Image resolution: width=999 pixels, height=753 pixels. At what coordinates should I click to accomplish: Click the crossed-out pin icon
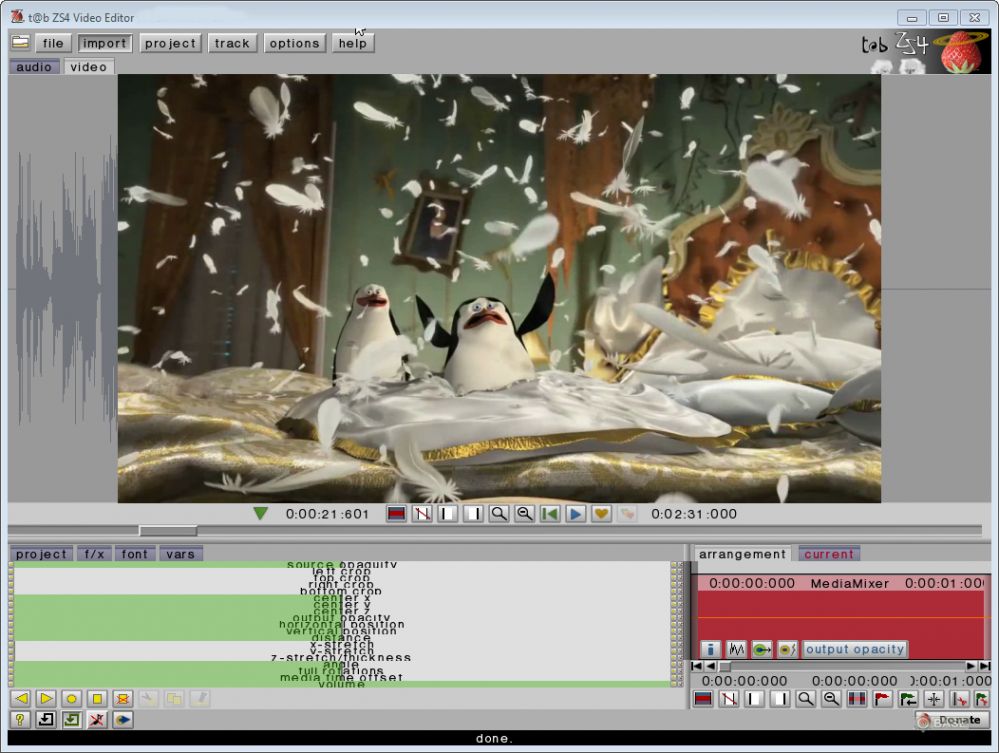click(97, 720)
